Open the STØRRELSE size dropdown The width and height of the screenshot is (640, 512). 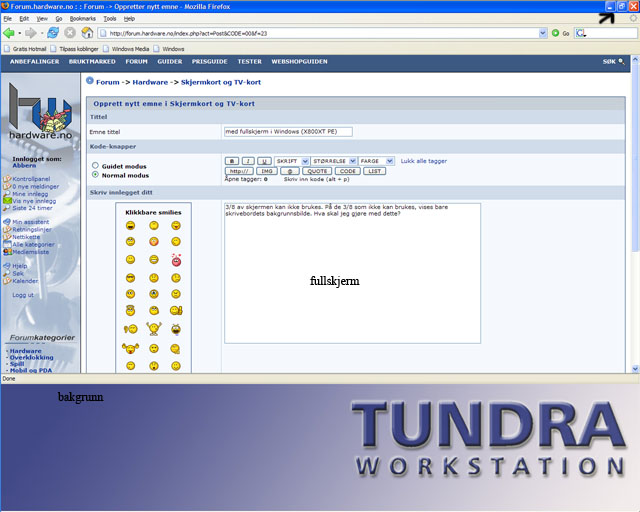tap(334, 161)
